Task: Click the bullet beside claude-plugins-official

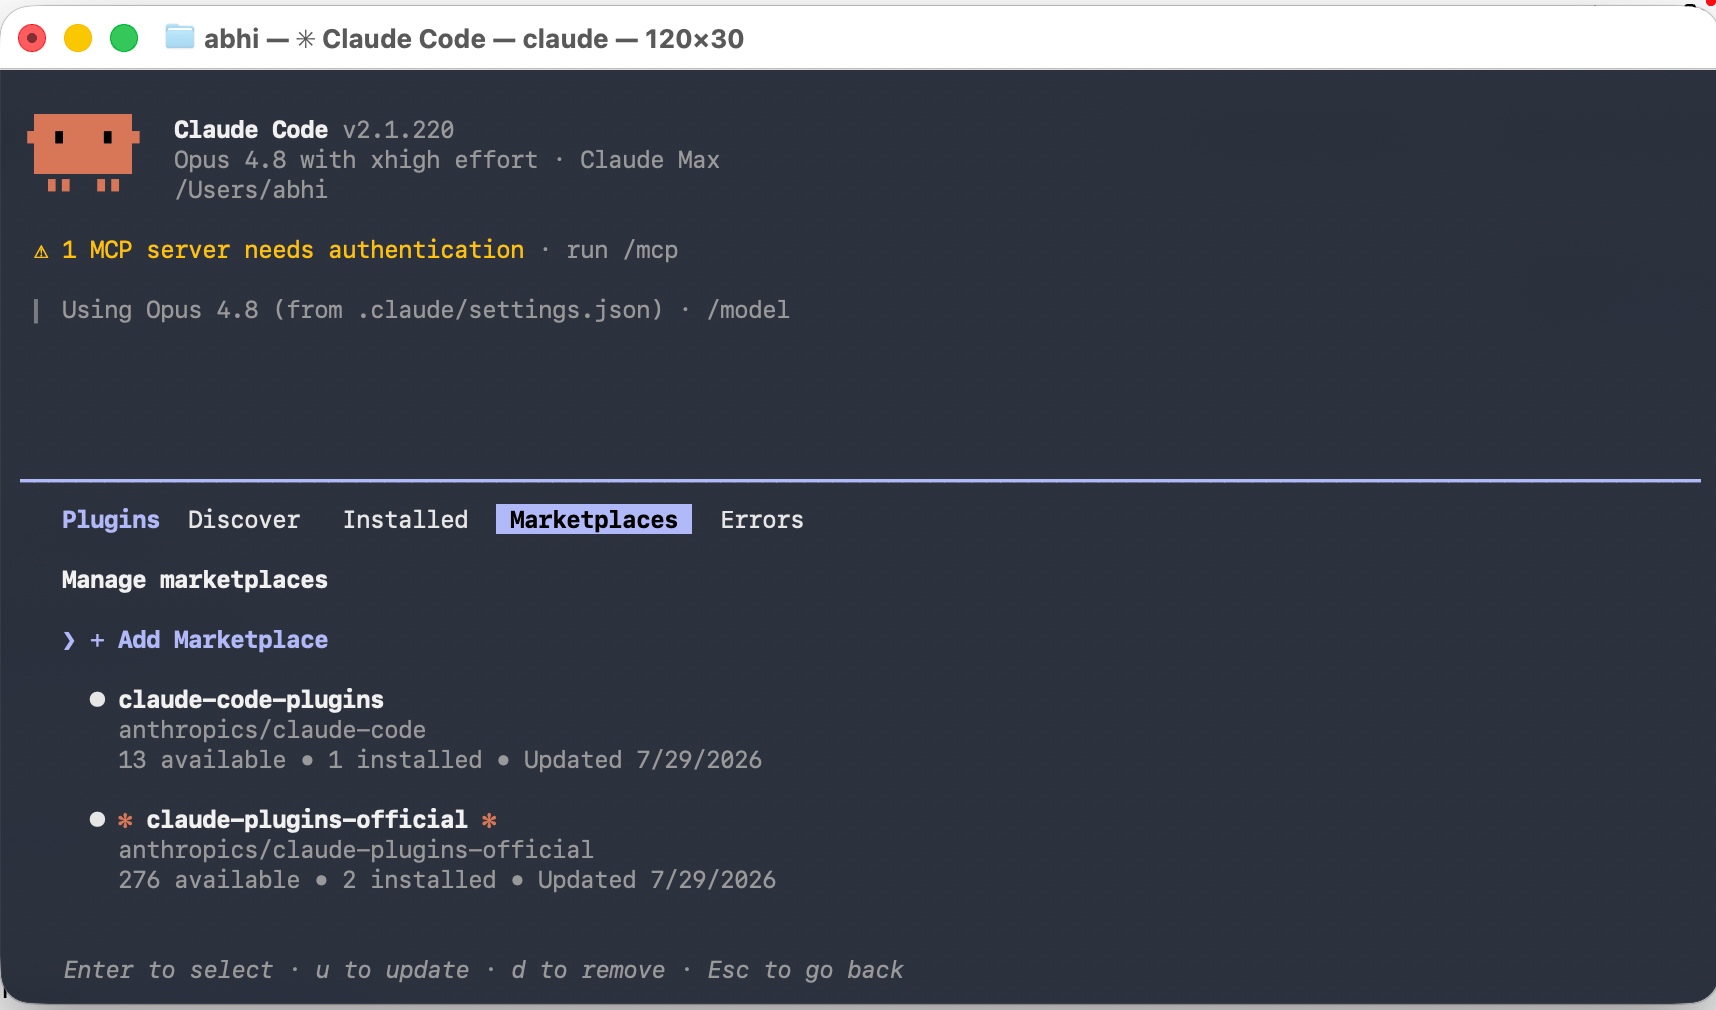Action: tap(97, 819)
